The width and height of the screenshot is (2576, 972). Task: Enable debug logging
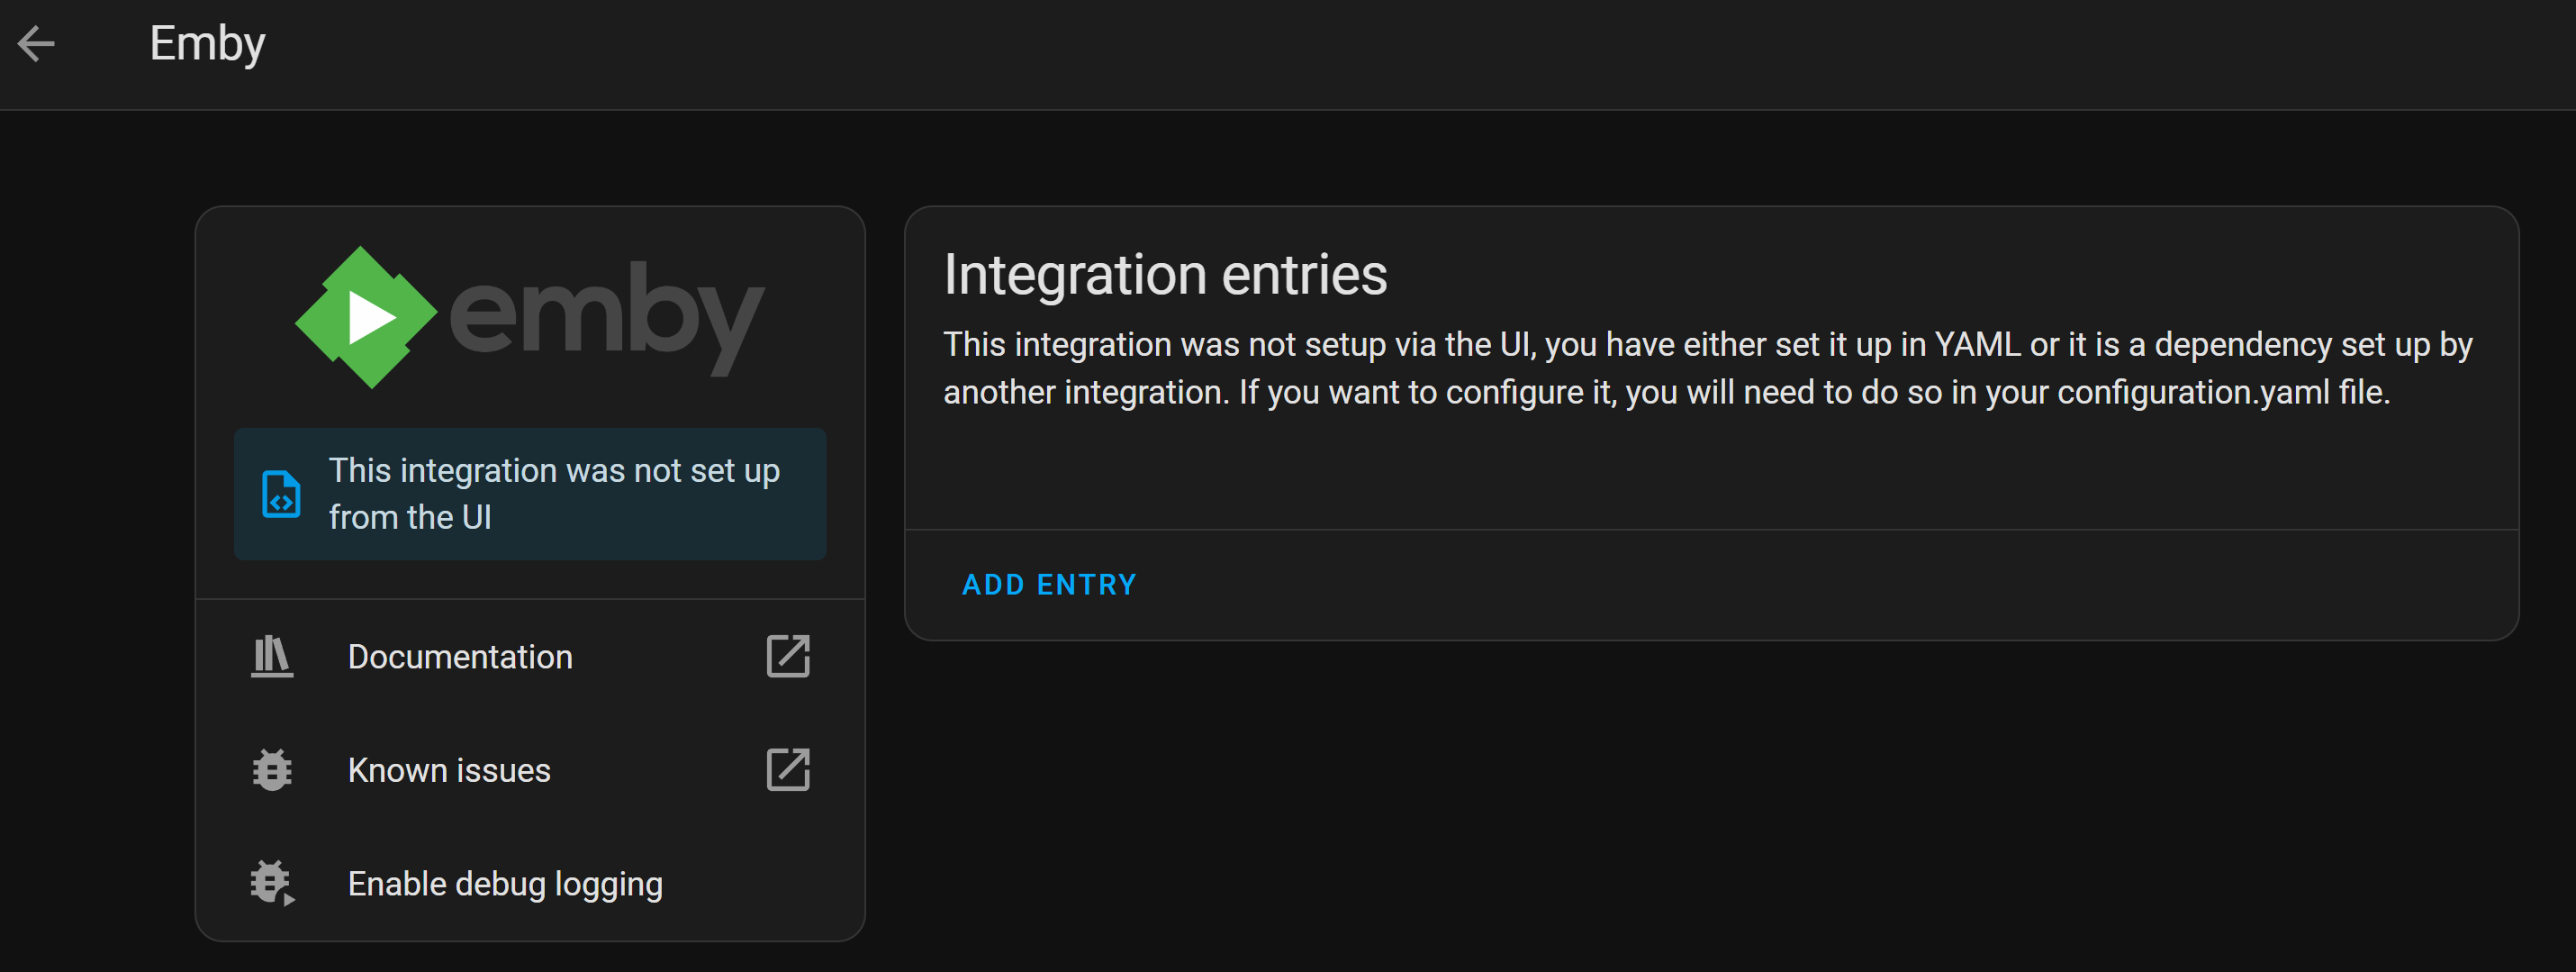click(505, 884)
